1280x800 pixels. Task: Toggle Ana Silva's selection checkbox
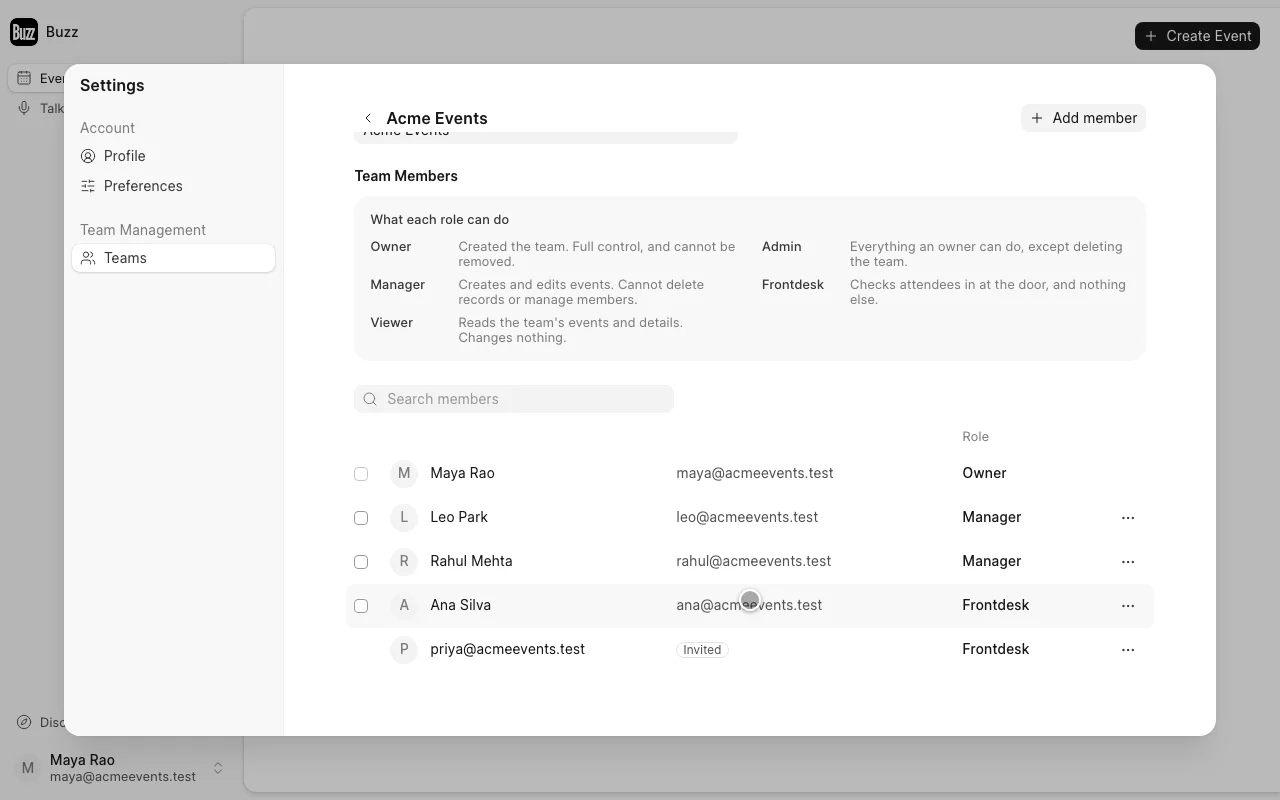[x=361, y=606]
